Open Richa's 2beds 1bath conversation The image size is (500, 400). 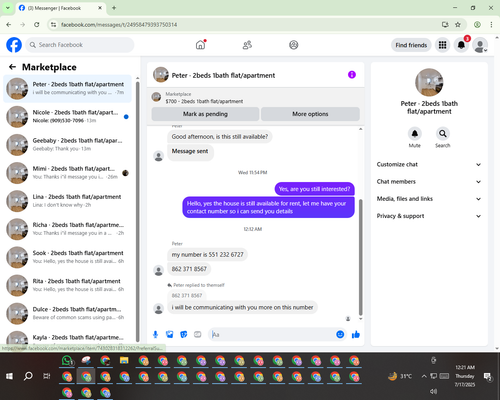point(67,229)
